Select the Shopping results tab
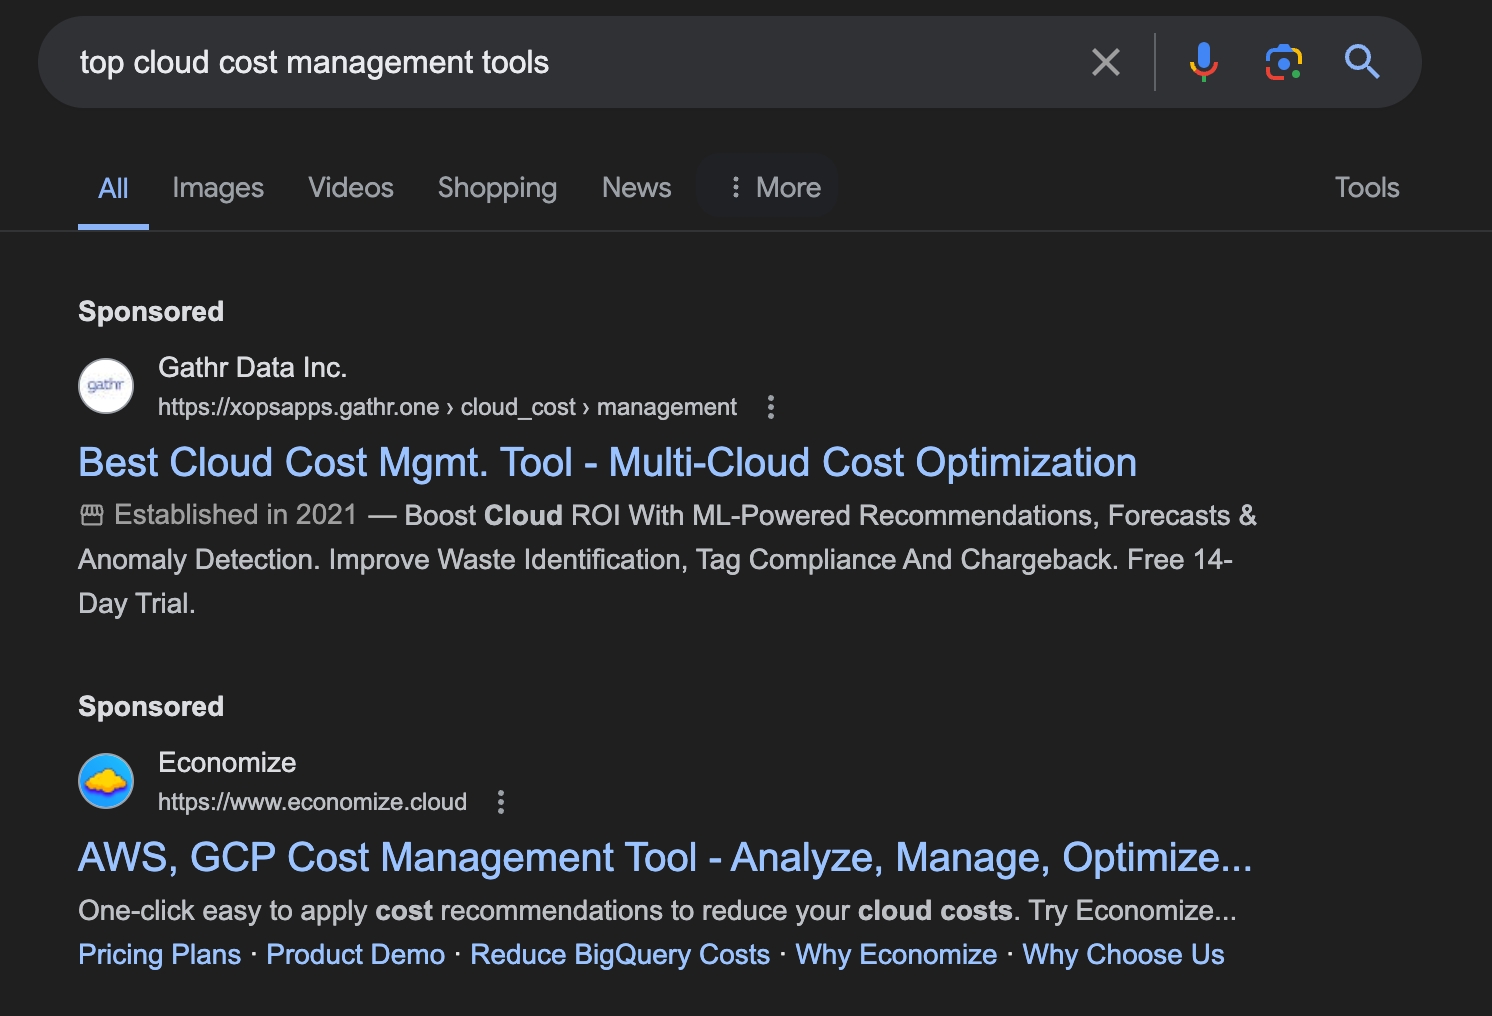The width and height of the screenshot is (1492, 1016). [x=497, y=187]
